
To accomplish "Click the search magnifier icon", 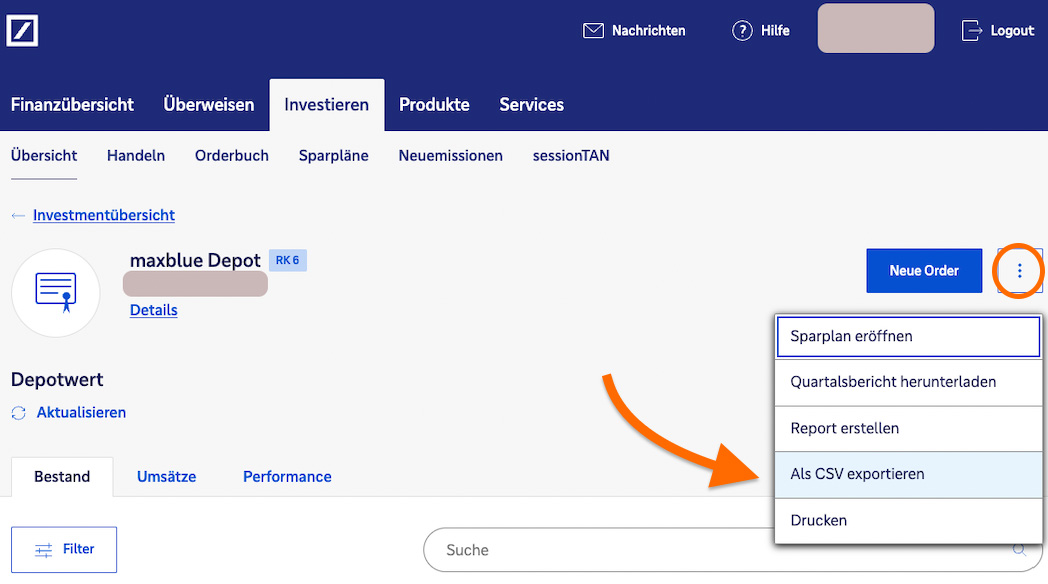I will [x=1019, y=549].
